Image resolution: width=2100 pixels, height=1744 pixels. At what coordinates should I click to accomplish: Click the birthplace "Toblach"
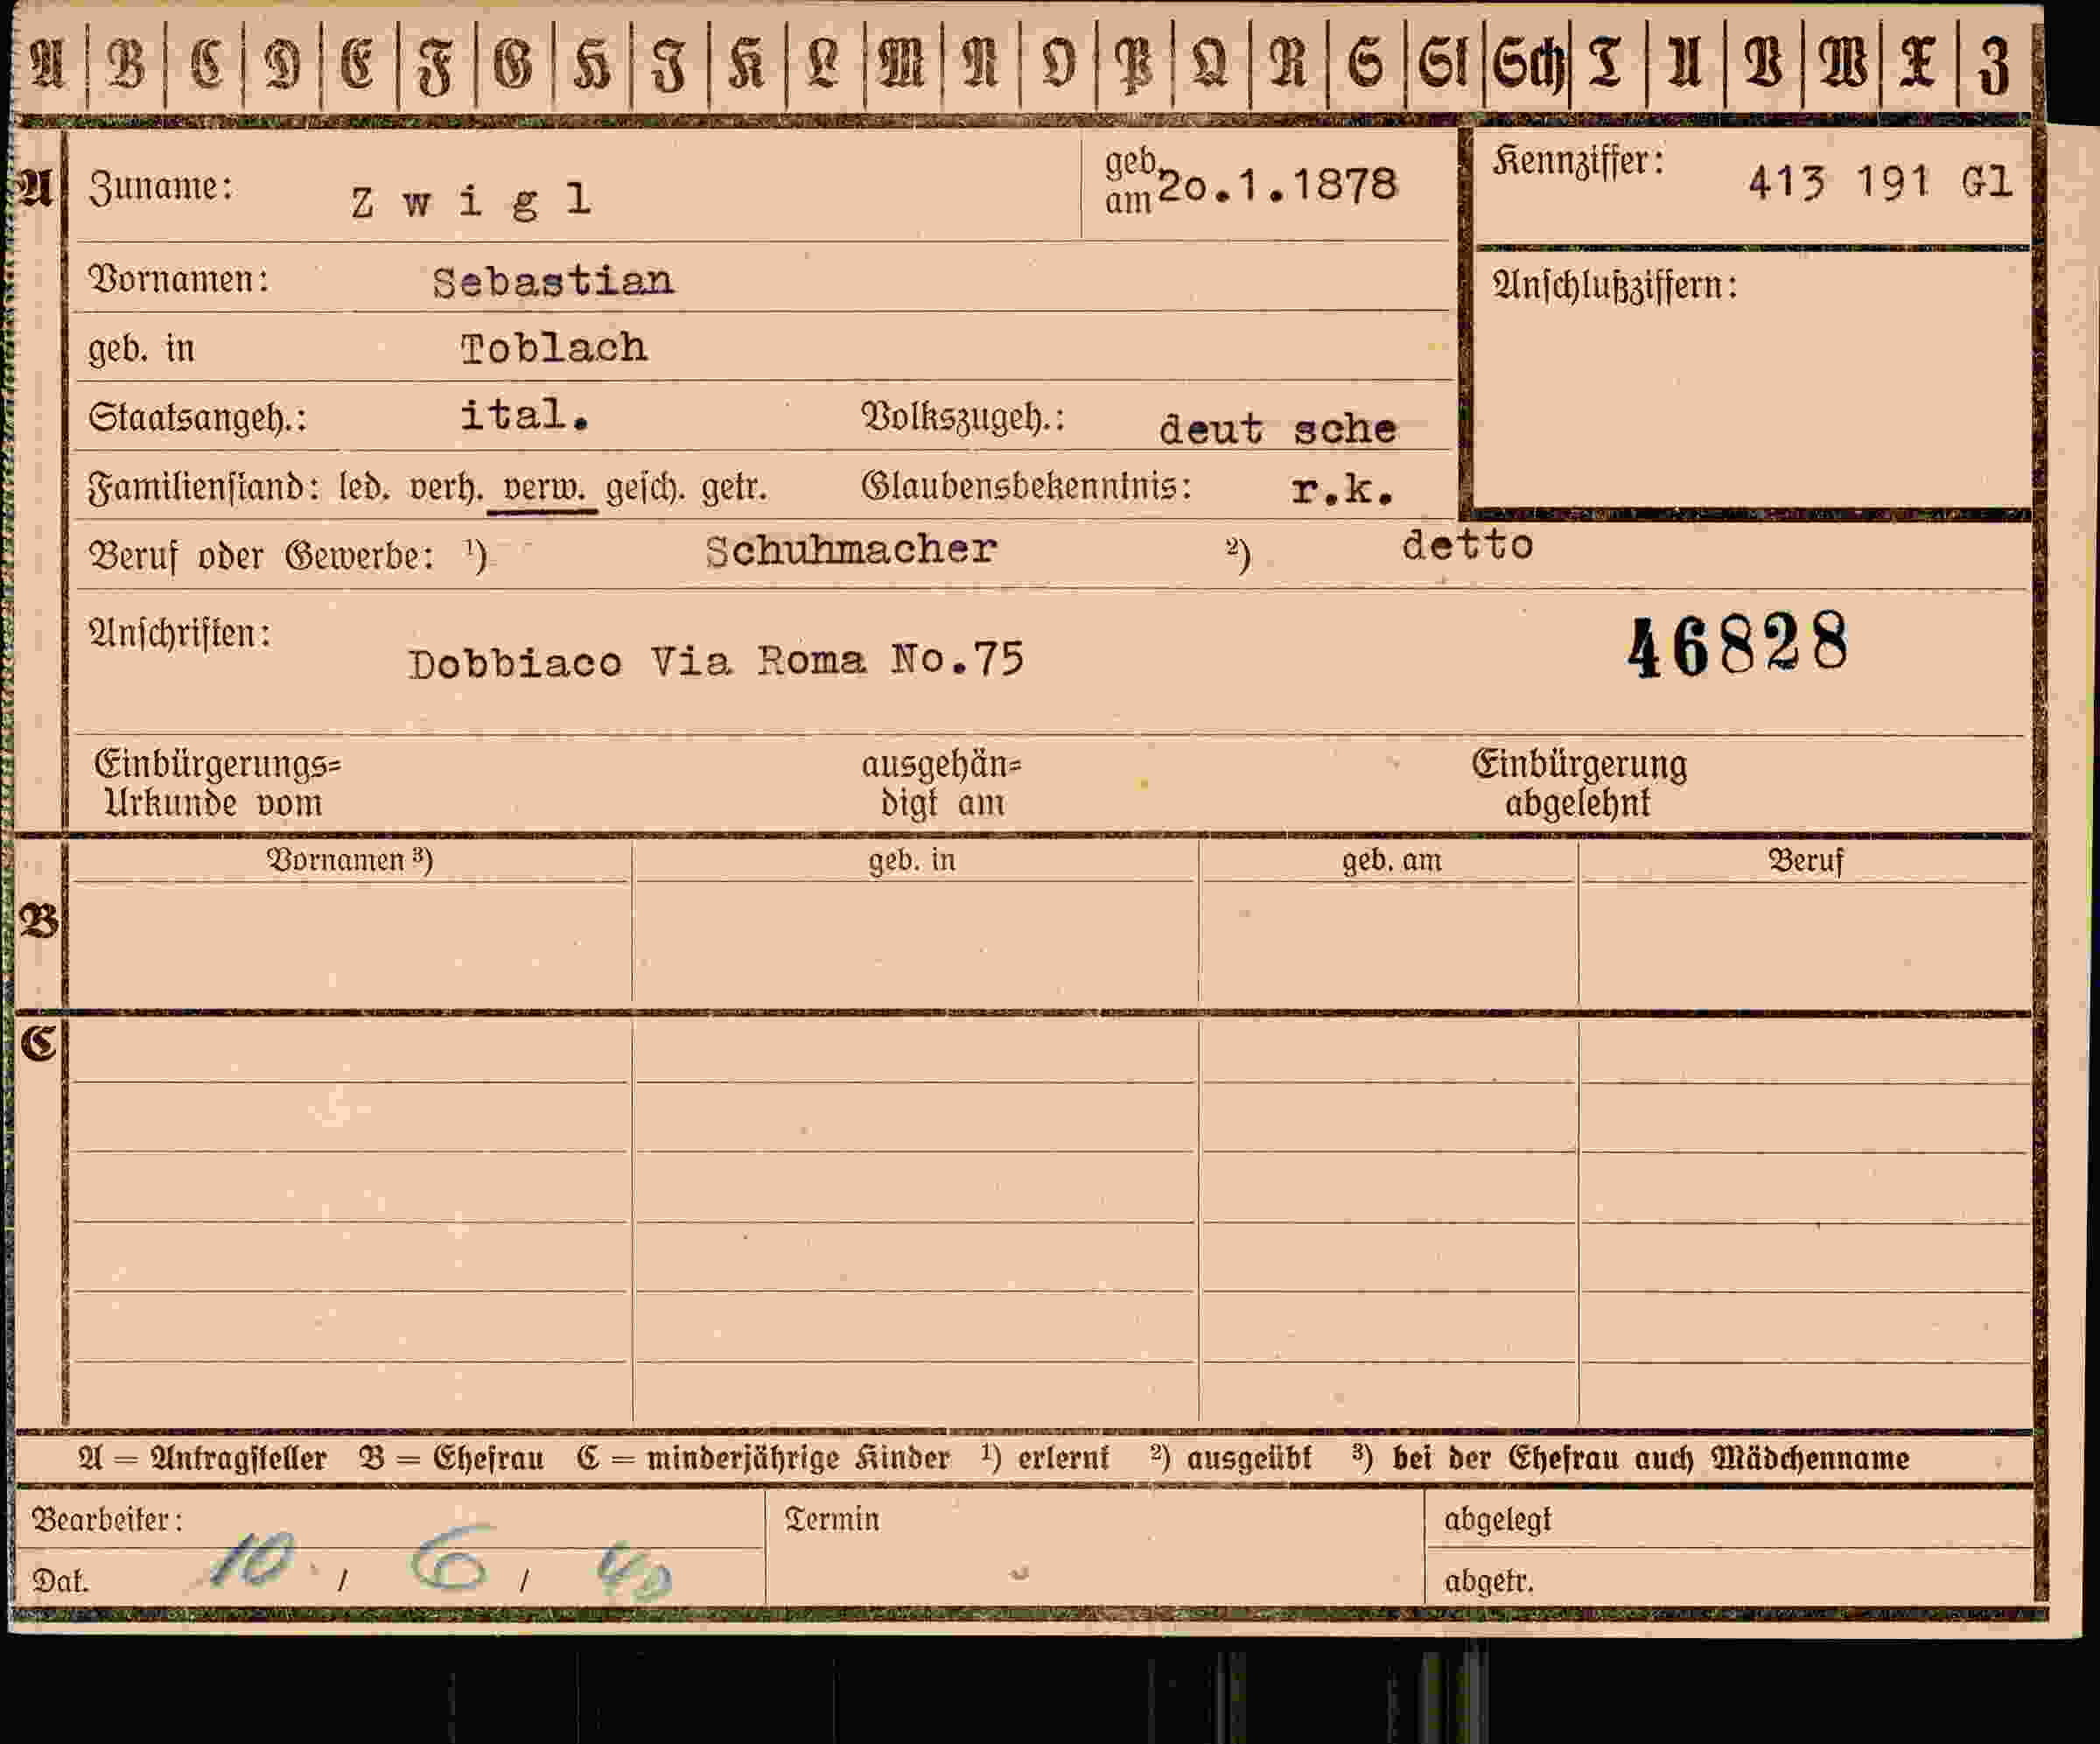coord(554,348)
